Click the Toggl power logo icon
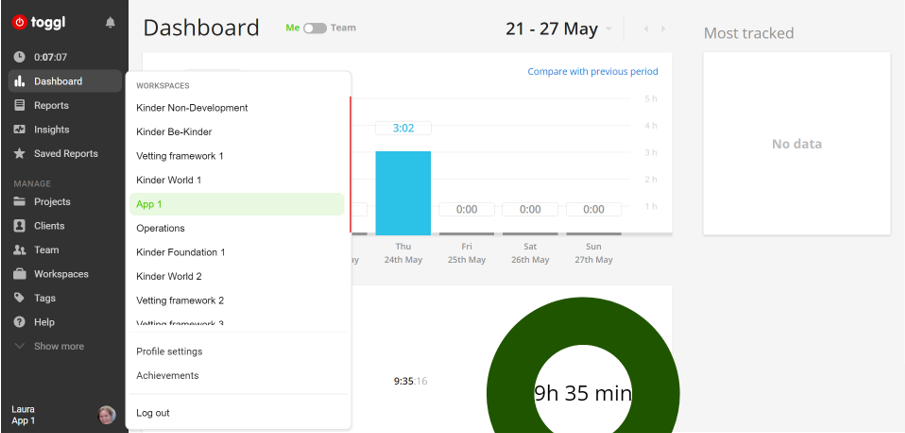This screenshot has height=433, width=905. [x=20, y=22]
